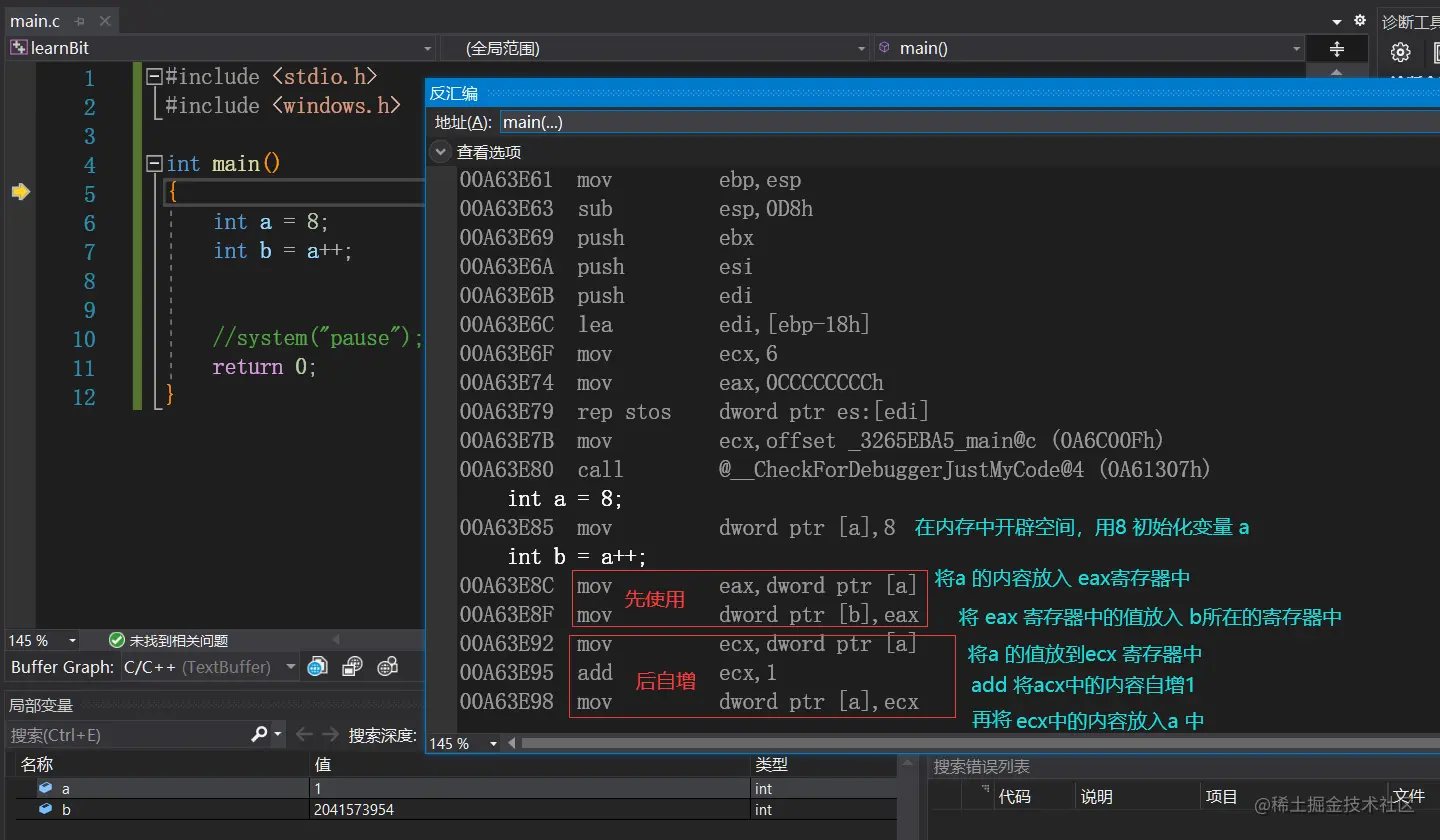
Task: Click the 说明 column in error list
Action: (1097, 797)
